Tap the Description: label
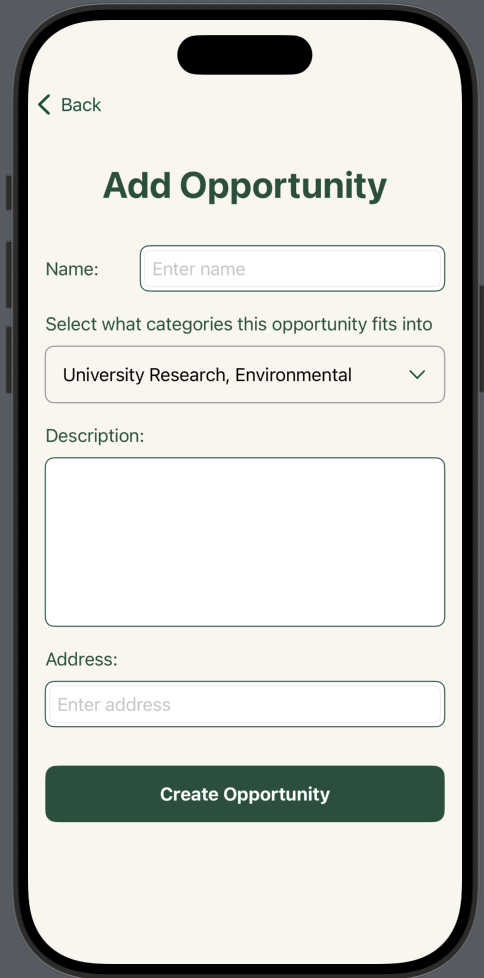 point(95,435)
